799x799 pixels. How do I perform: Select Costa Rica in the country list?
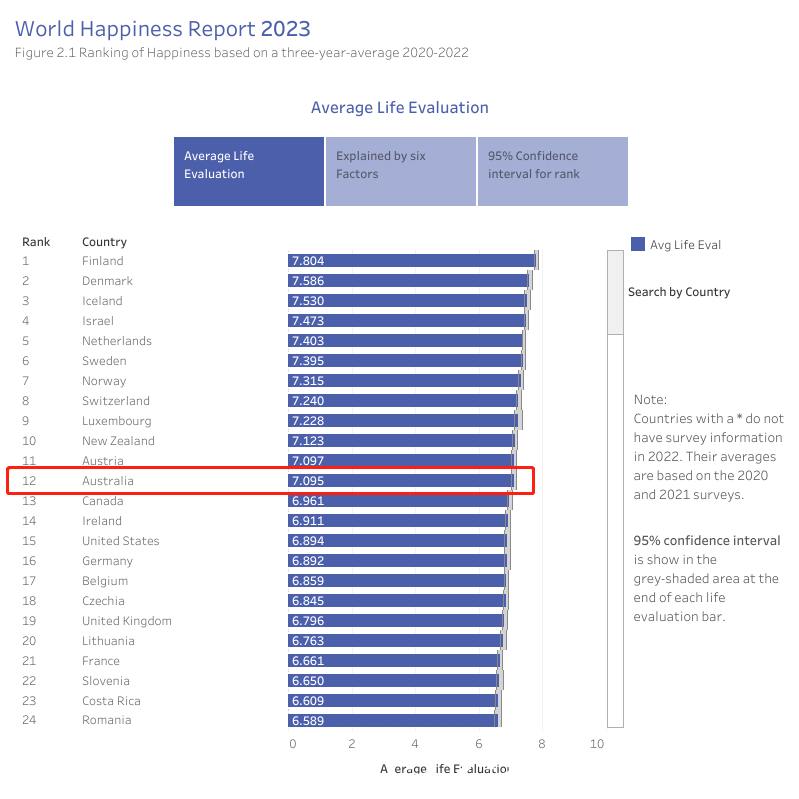point(111,701)
